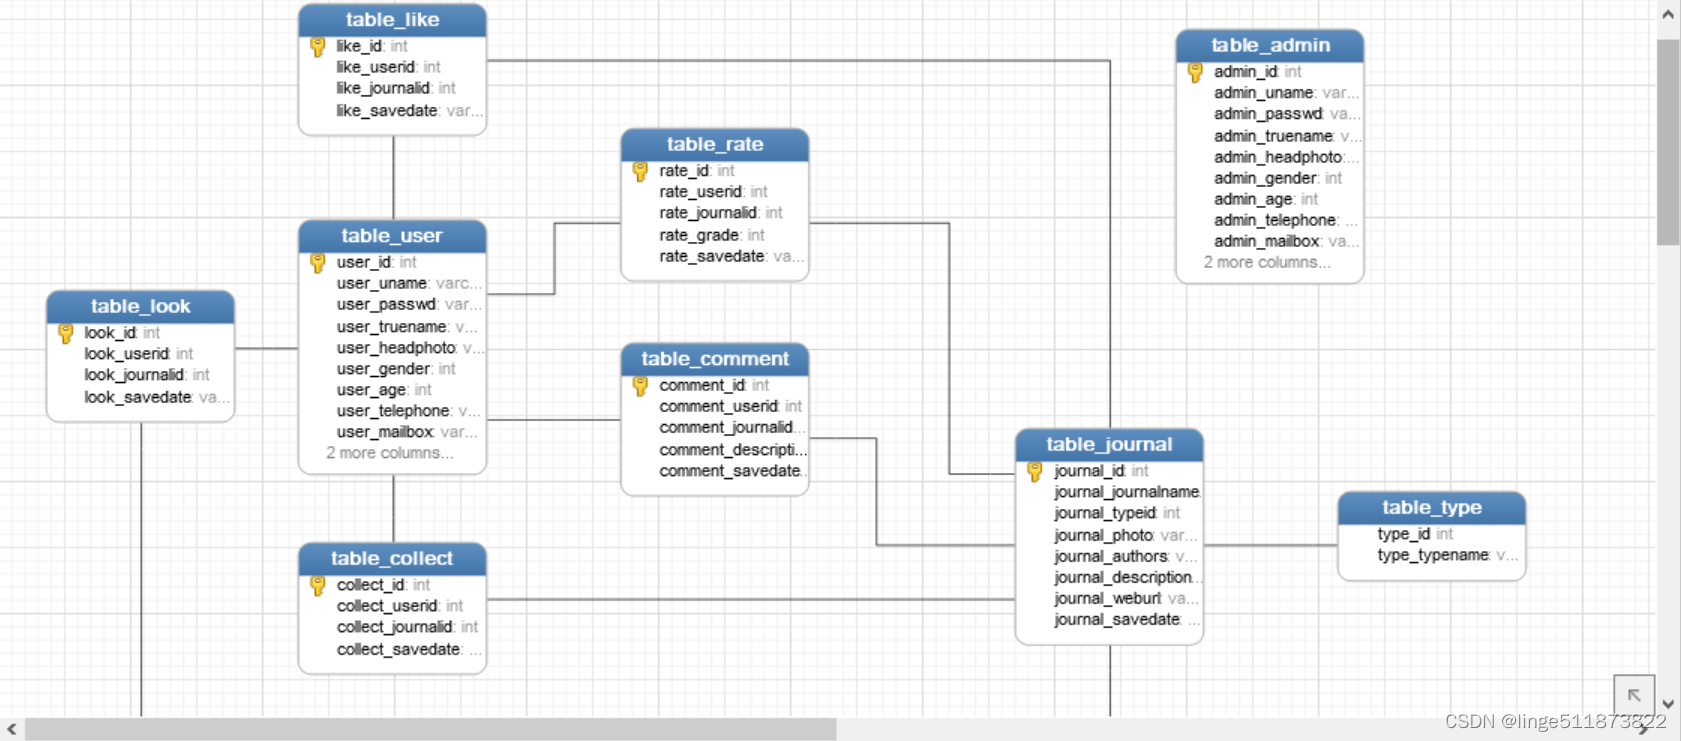Viewport: 1681px width, 741px height.
Task: Select the table_look header
Action: click(x=141, y=307)
